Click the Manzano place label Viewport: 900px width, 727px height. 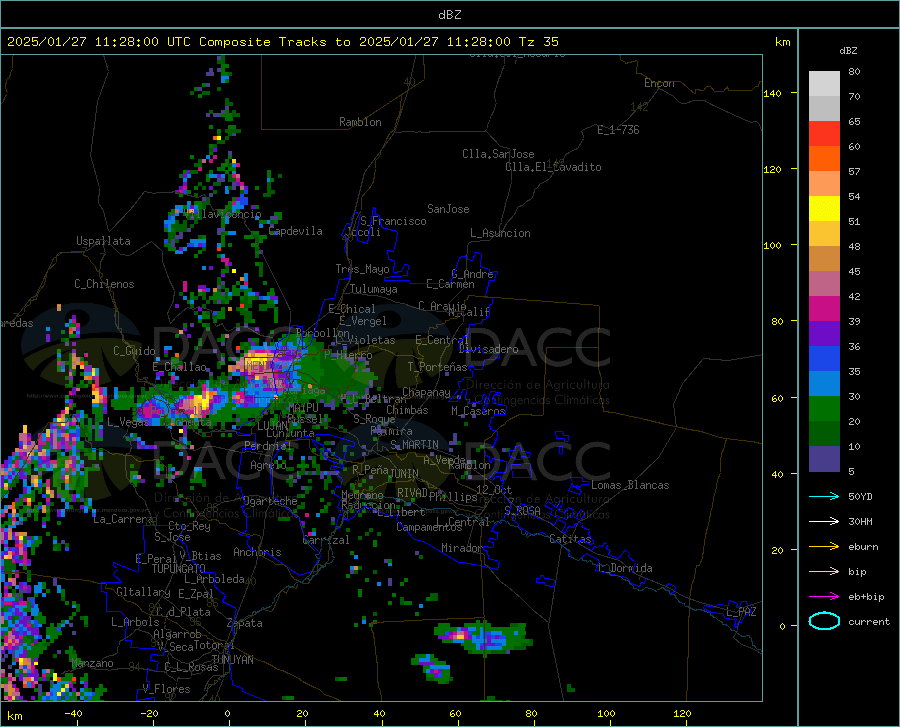tap(92, 663)
